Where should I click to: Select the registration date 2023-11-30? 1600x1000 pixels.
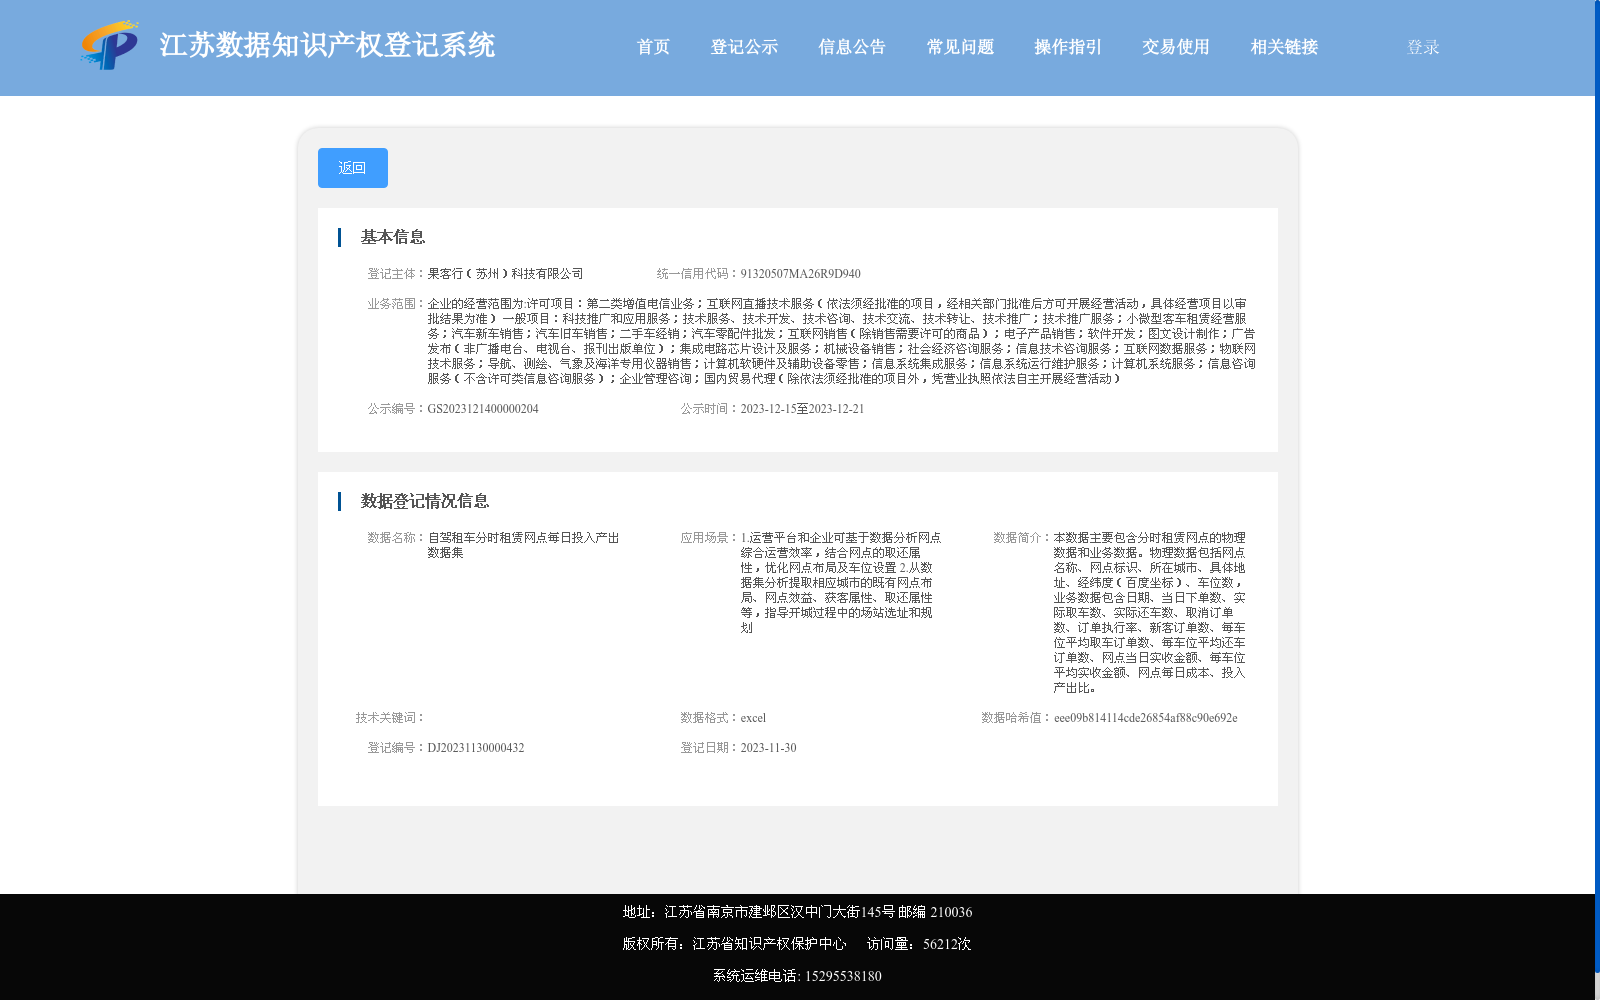click(x=768, y=748)
